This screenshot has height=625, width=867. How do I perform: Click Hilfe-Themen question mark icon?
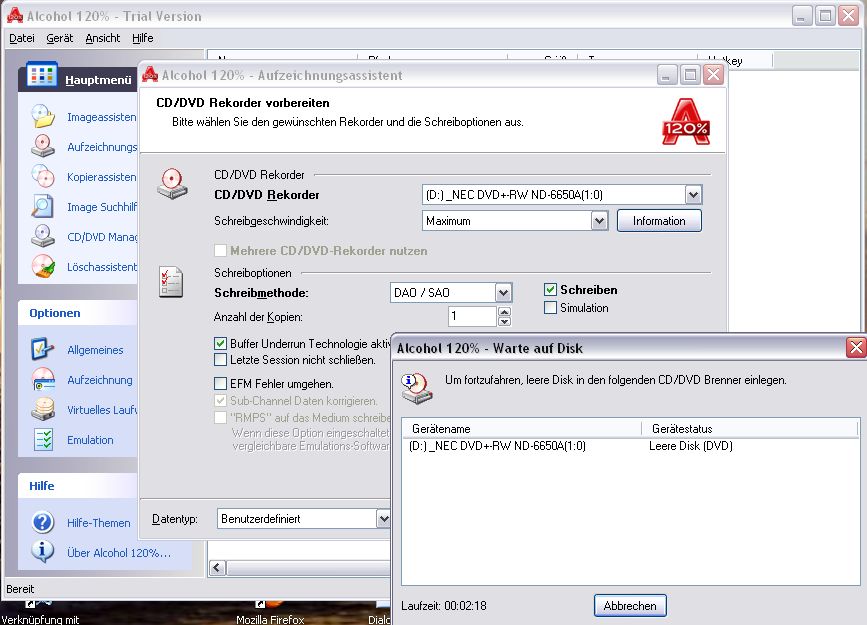[x=43, y=522]
